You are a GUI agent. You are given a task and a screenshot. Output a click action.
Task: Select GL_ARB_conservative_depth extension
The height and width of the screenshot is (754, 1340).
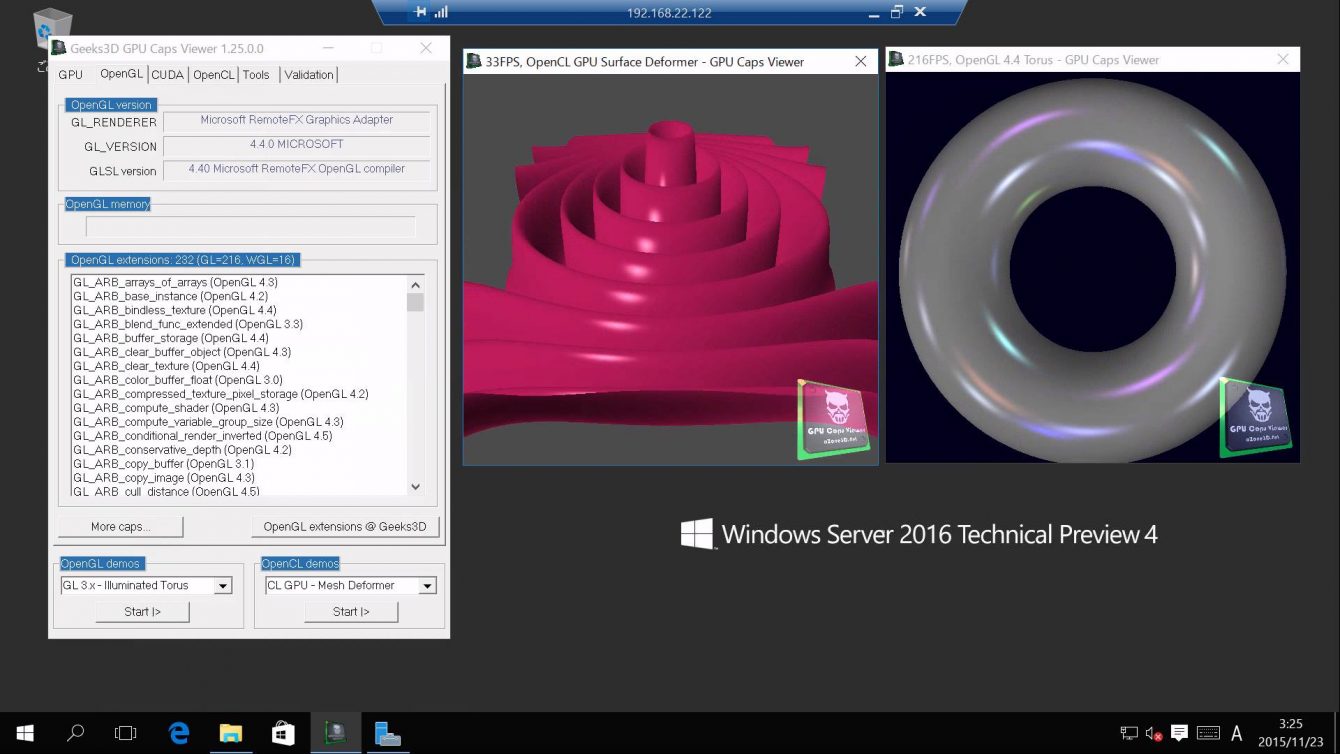coord(182,451)
